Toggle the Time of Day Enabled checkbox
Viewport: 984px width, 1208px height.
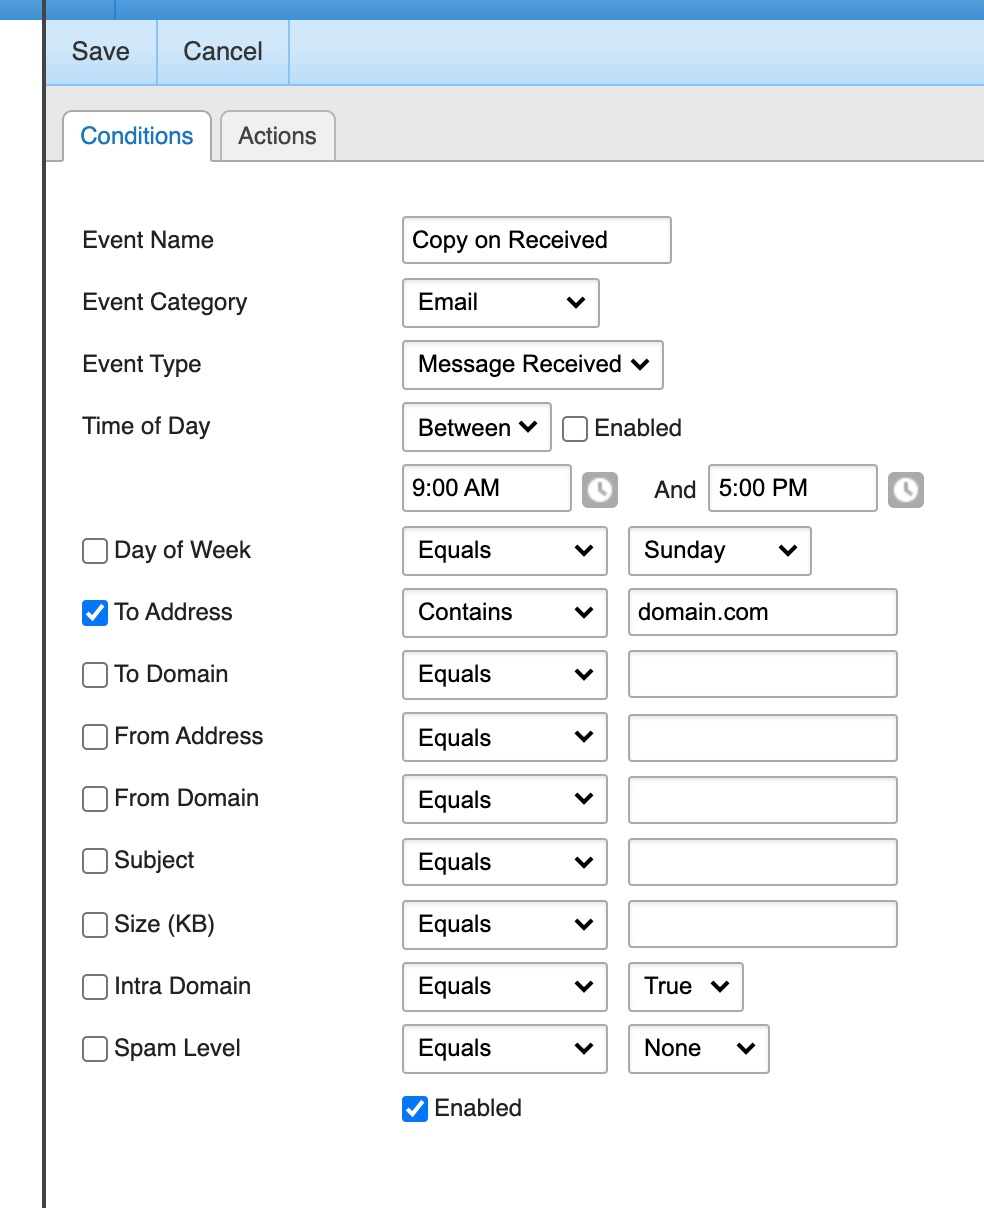[575, 429]
